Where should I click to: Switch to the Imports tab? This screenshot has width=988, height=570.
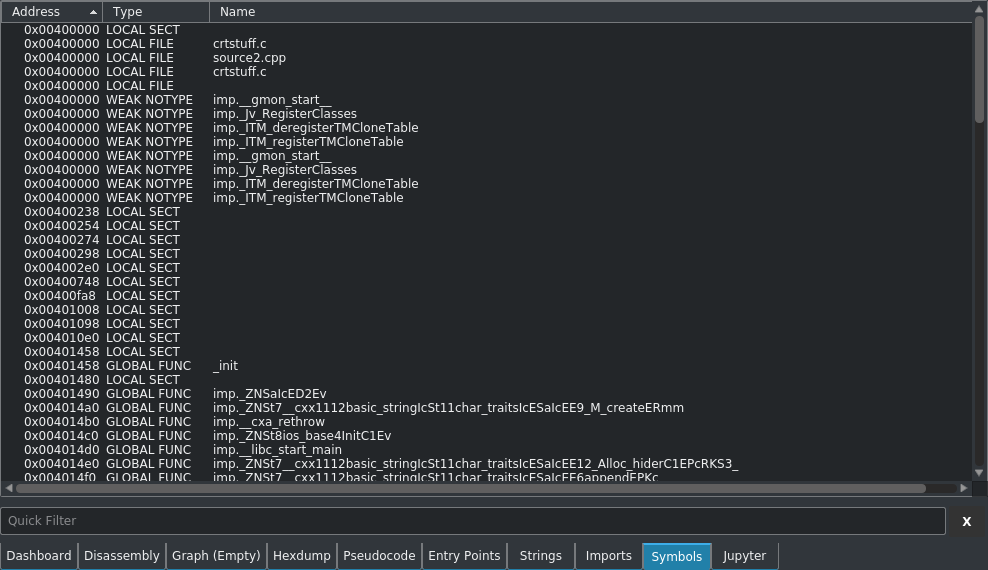(x=609, y=556)
